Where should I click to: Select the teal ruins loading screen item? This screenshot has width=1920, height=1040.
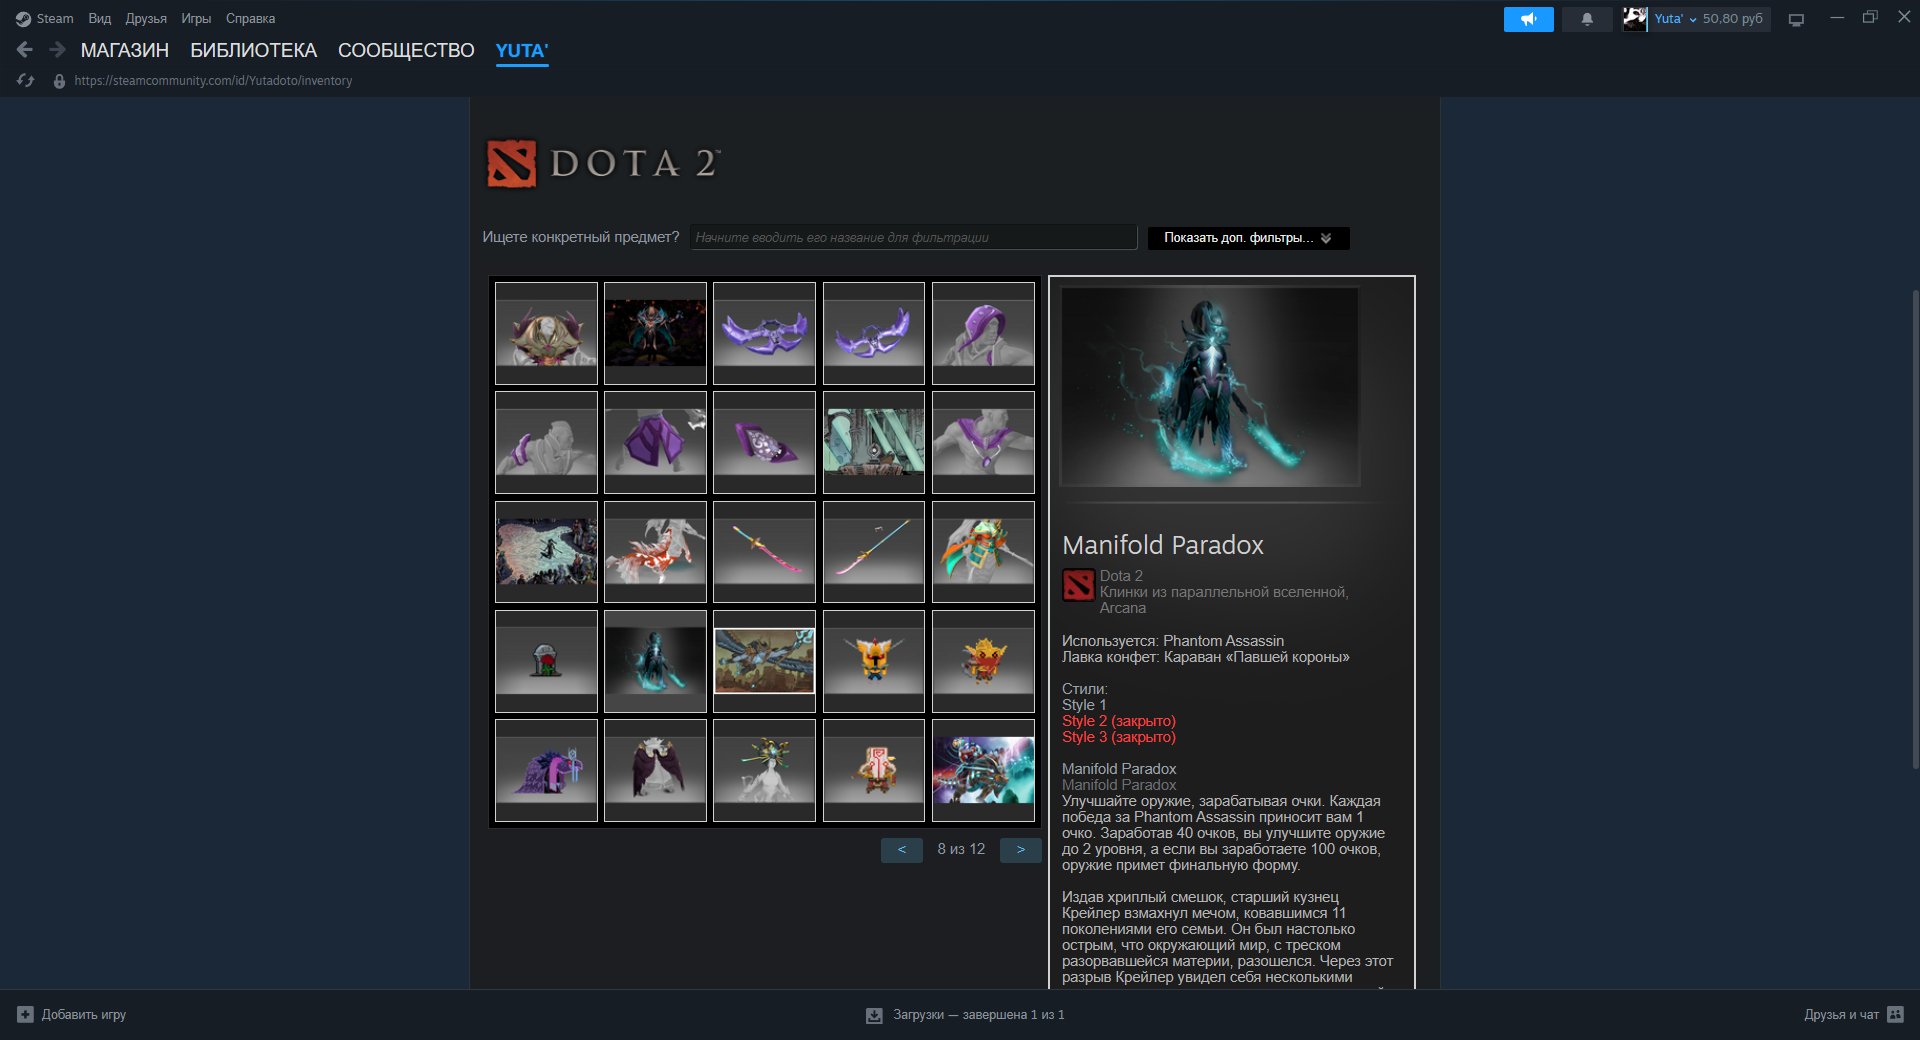coord(874,442)
